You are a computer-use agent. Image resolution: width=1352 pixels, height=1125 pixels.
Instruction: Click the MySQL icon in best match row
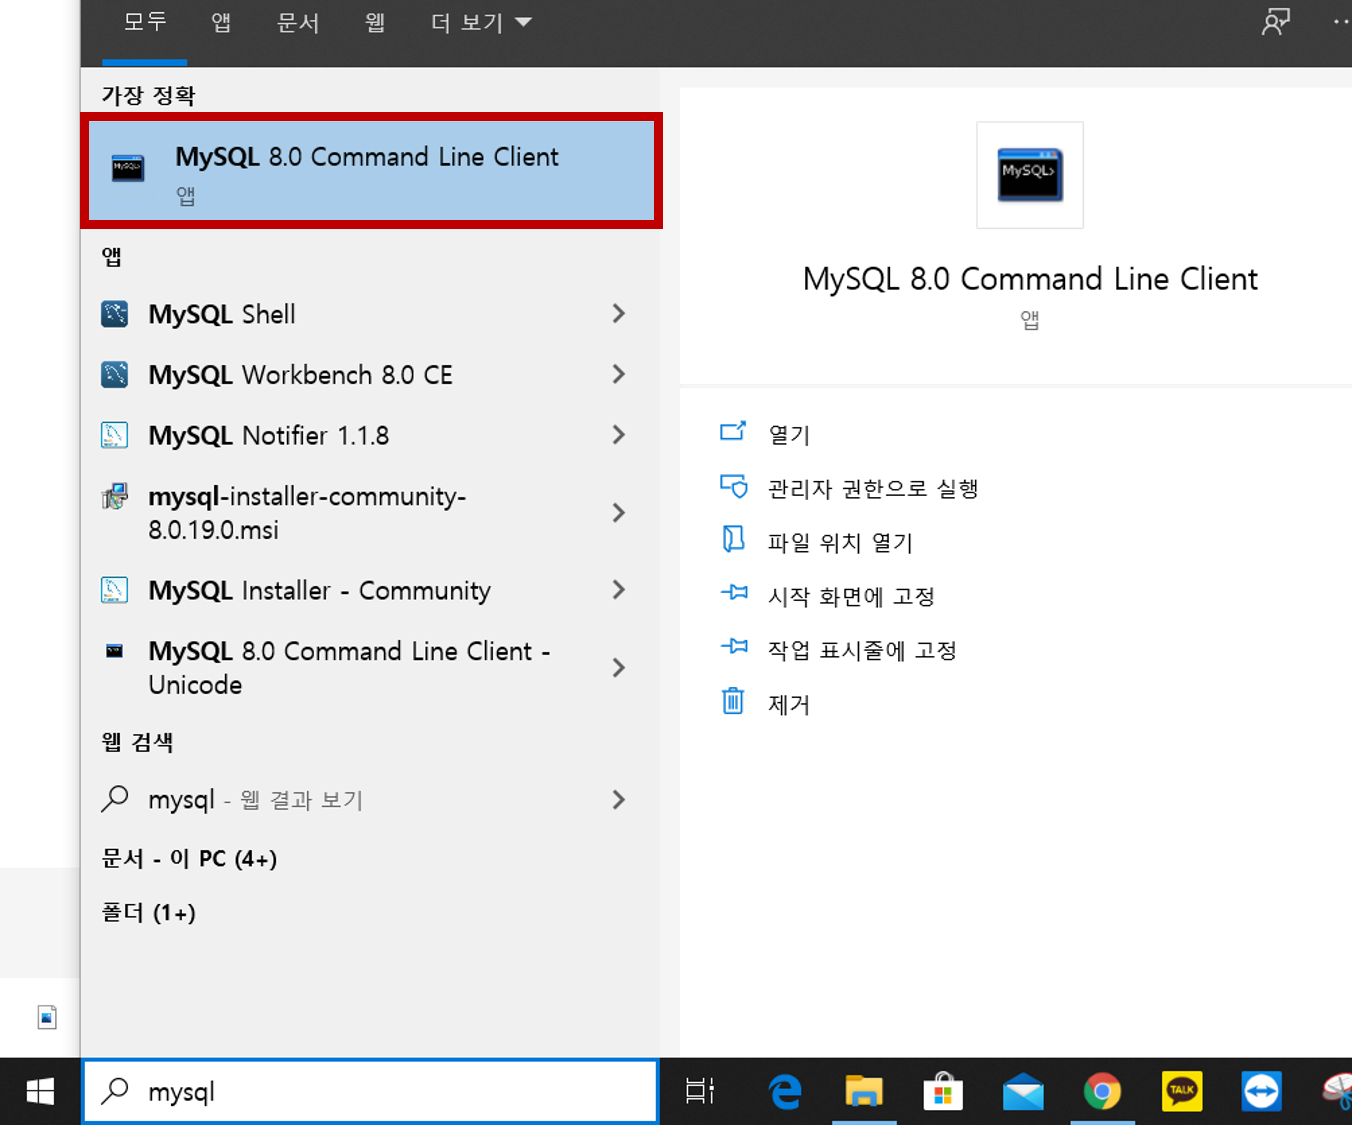[x=128, y=167]
